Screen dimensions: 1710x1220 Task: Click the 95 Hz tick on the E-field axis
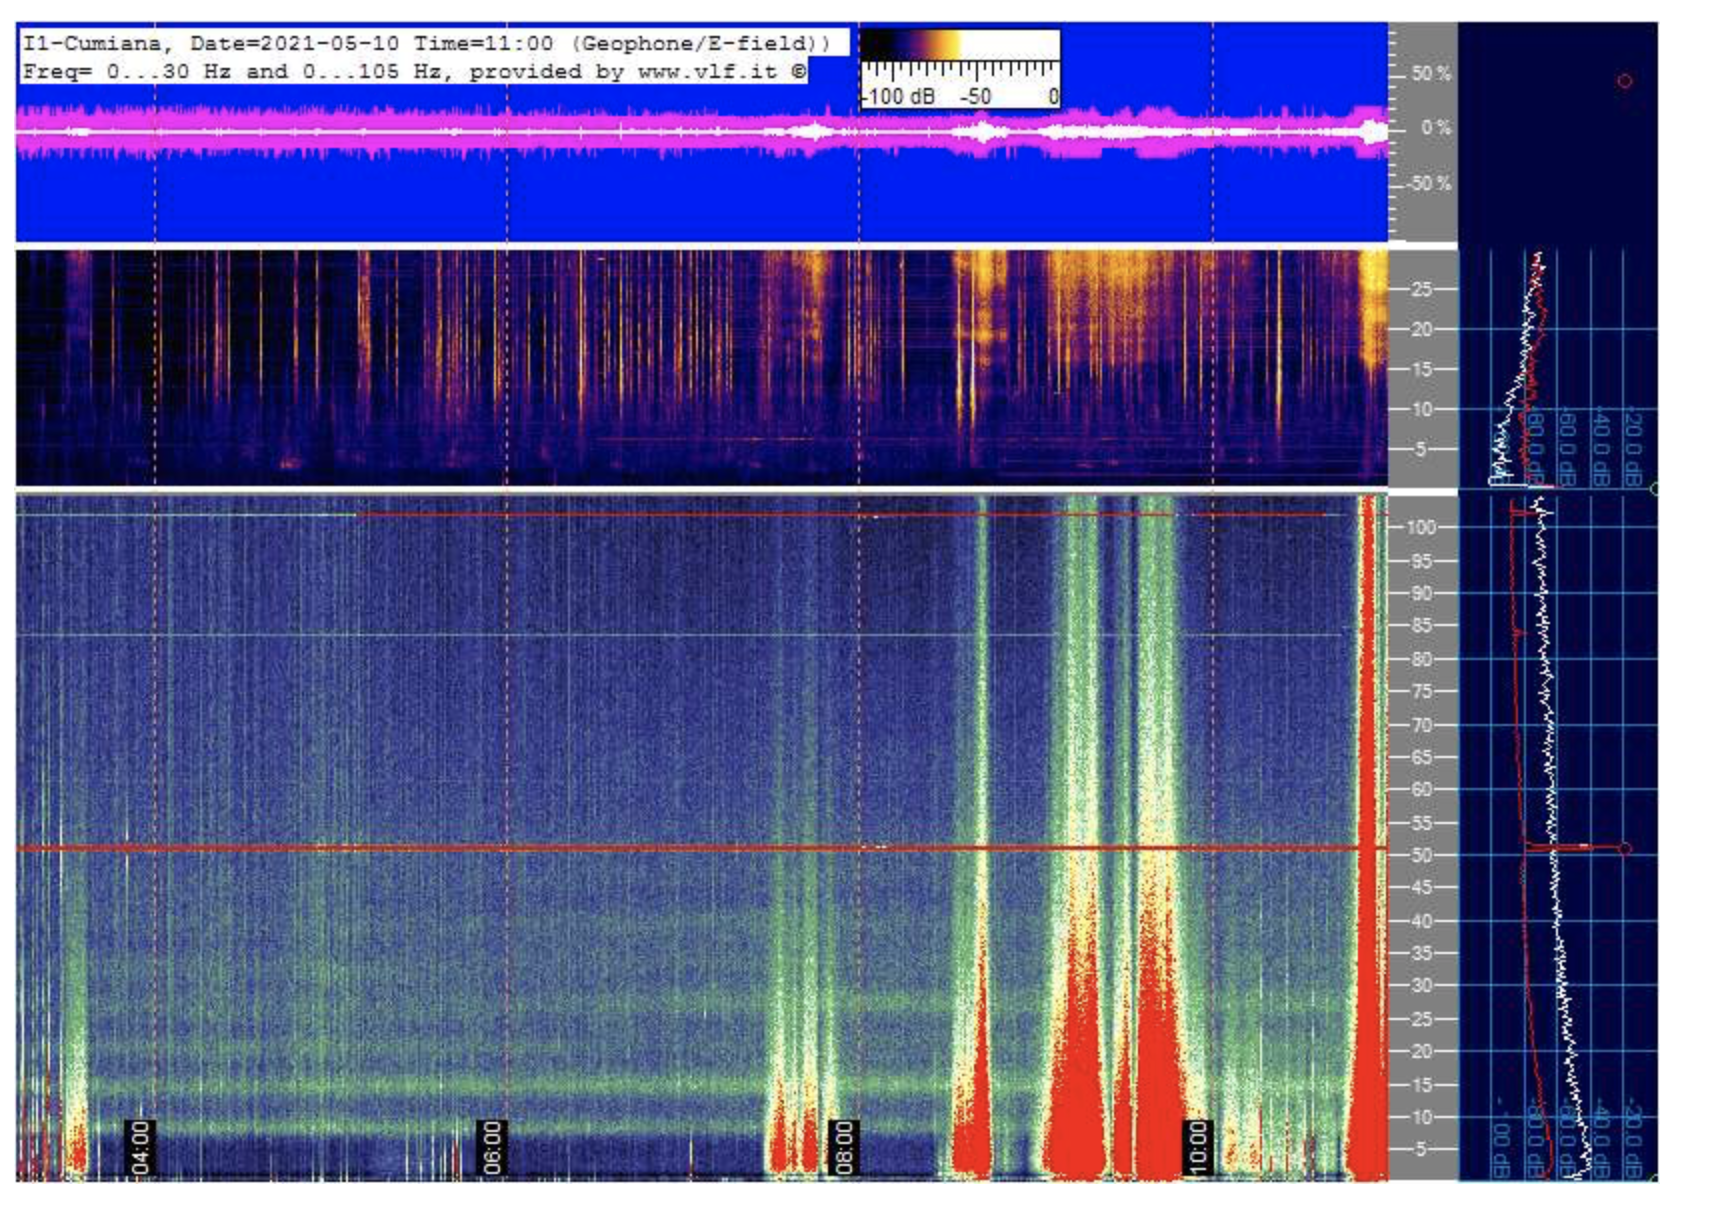1421,561
